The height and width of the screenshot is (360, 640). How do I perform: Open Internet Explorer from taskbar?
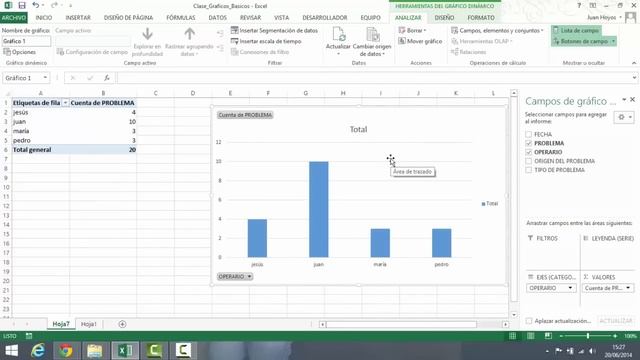(38, 351)
